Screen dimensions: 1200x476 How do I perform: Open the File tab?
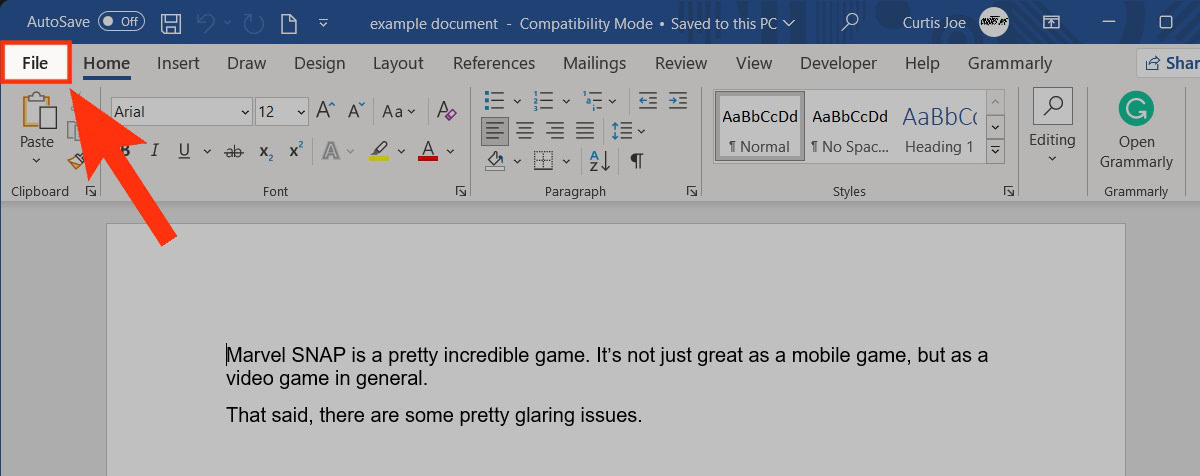tap(36, 63)
